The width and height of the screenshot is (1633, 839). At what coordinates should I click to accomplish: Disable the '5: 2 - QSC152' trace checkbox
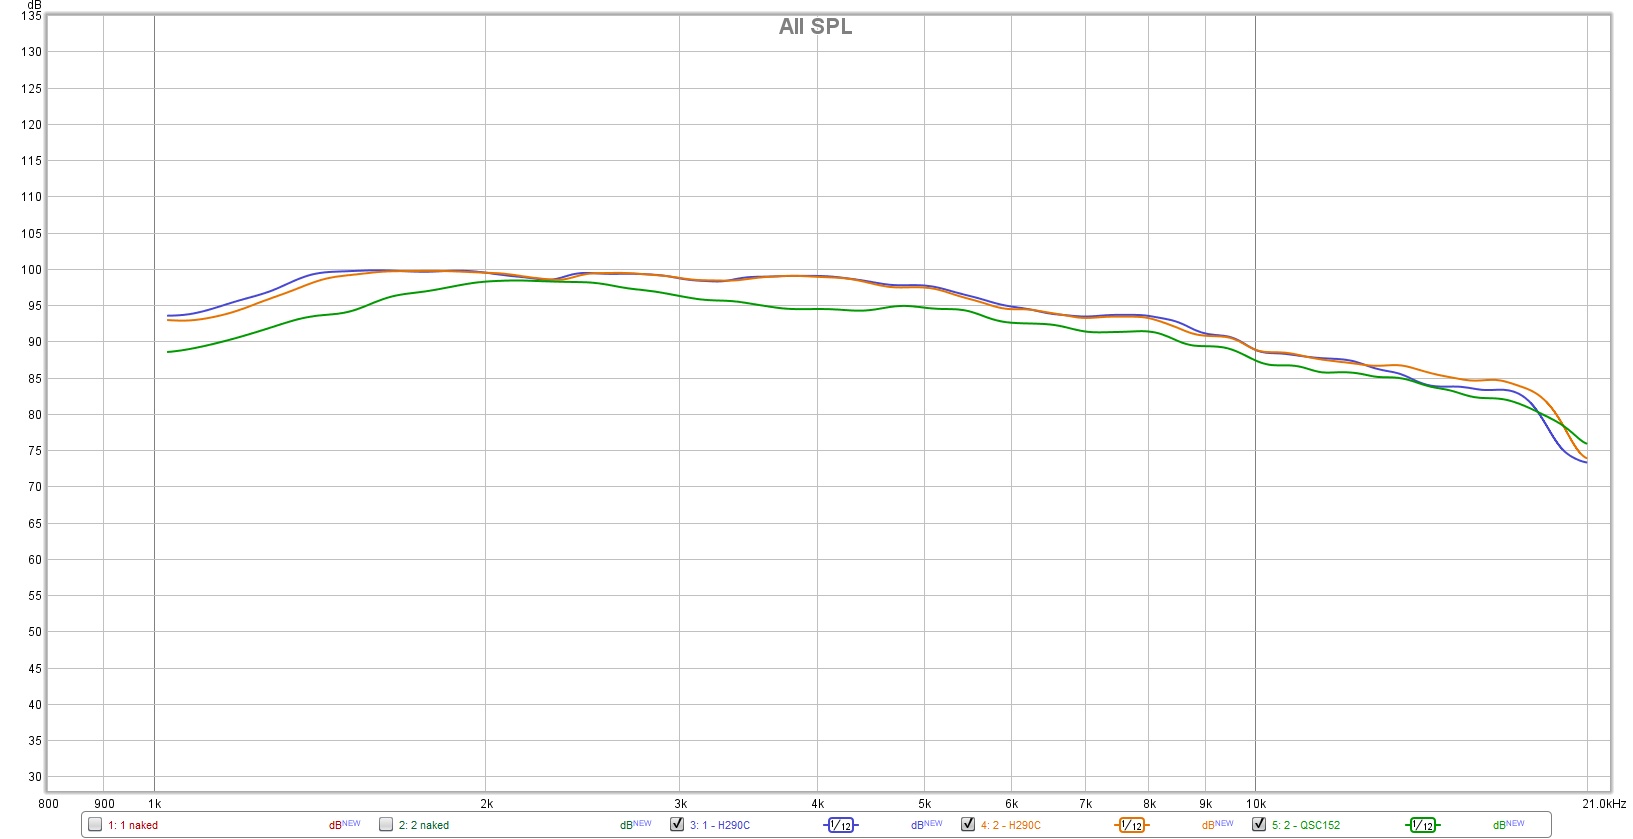(x=1259, y=825)
